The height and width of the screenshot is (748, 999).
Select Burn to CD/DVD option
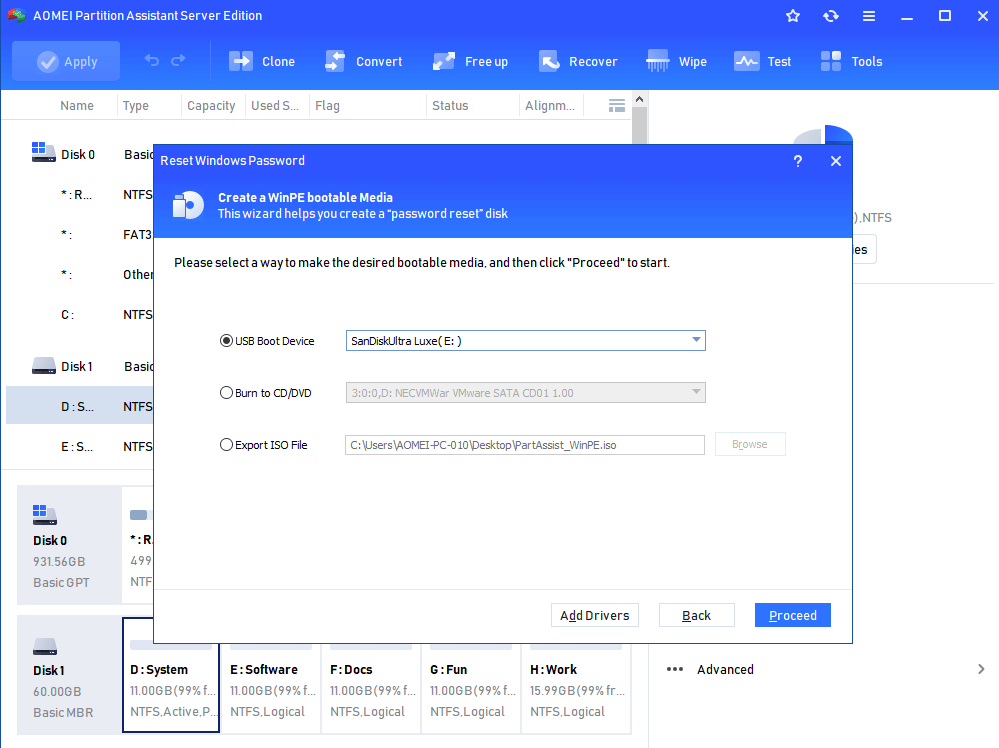click(x=266, y=393)
